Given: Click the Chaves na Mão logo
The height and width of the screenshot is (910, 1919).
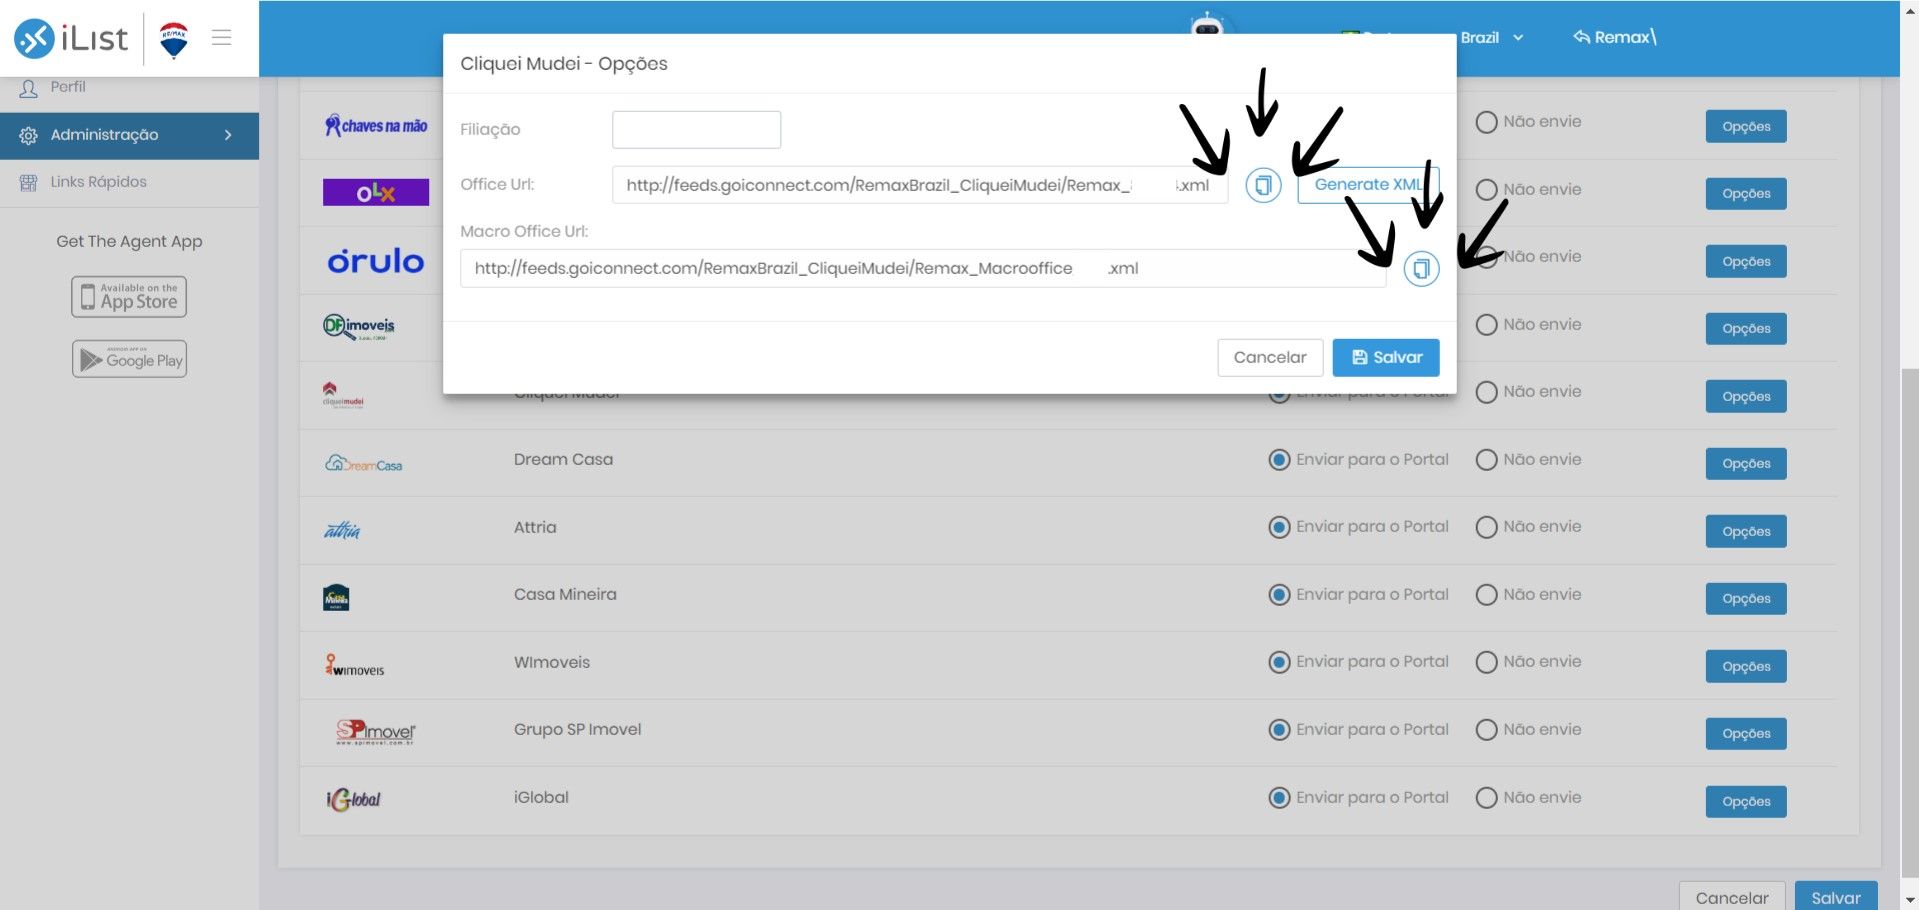Looking at the screenshot, I should tap(376, 126).
